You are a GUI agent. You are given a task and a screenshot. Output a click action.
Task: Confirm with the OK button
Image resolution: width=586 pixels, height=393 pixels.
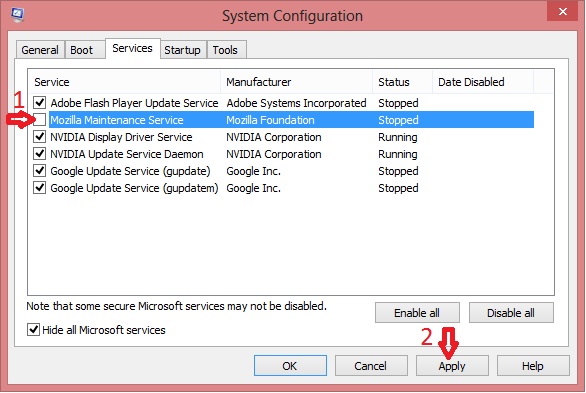290,366
